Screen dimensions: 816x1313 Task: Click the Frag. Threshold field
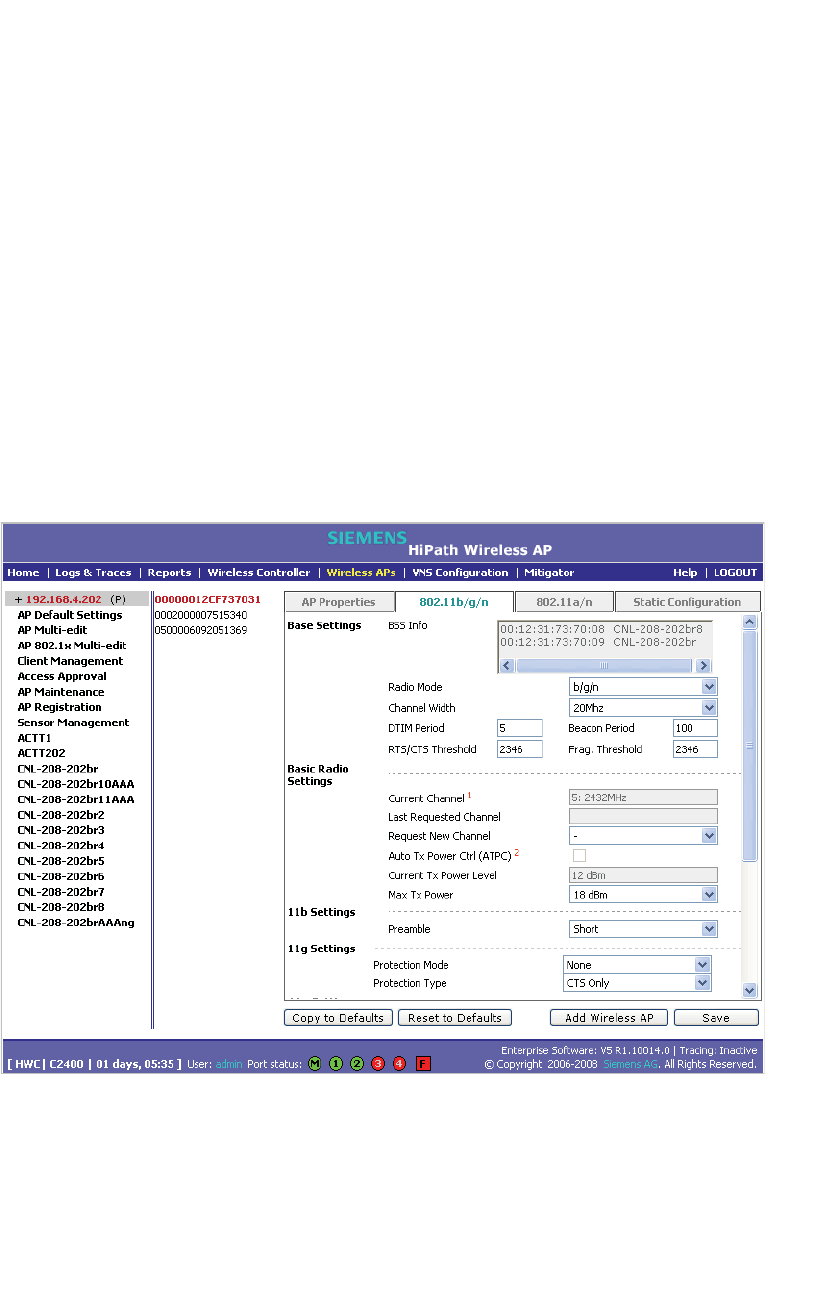(x=695, y=749)
